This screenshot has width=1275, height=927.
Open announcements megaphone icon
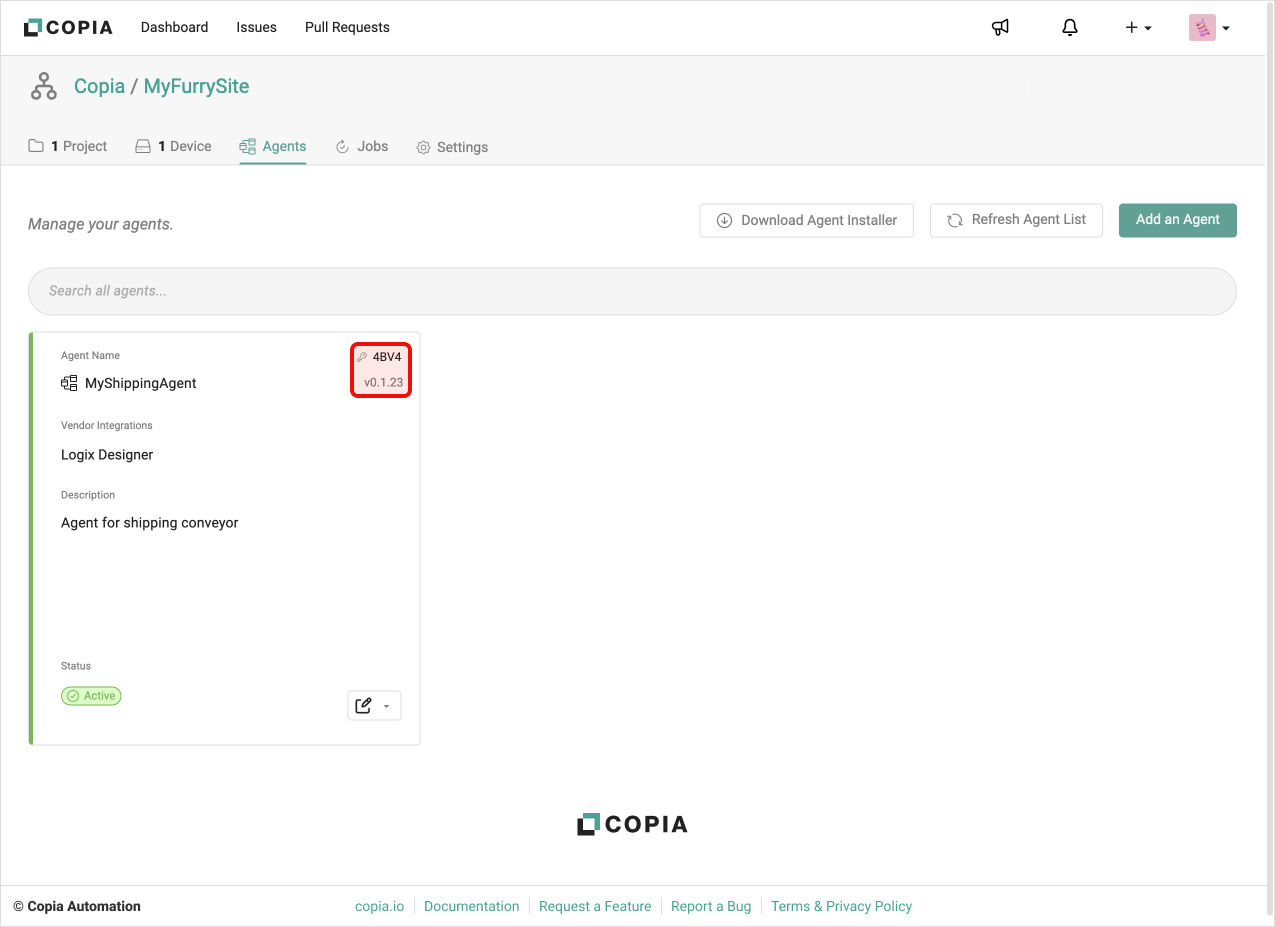click(1000, 27)
